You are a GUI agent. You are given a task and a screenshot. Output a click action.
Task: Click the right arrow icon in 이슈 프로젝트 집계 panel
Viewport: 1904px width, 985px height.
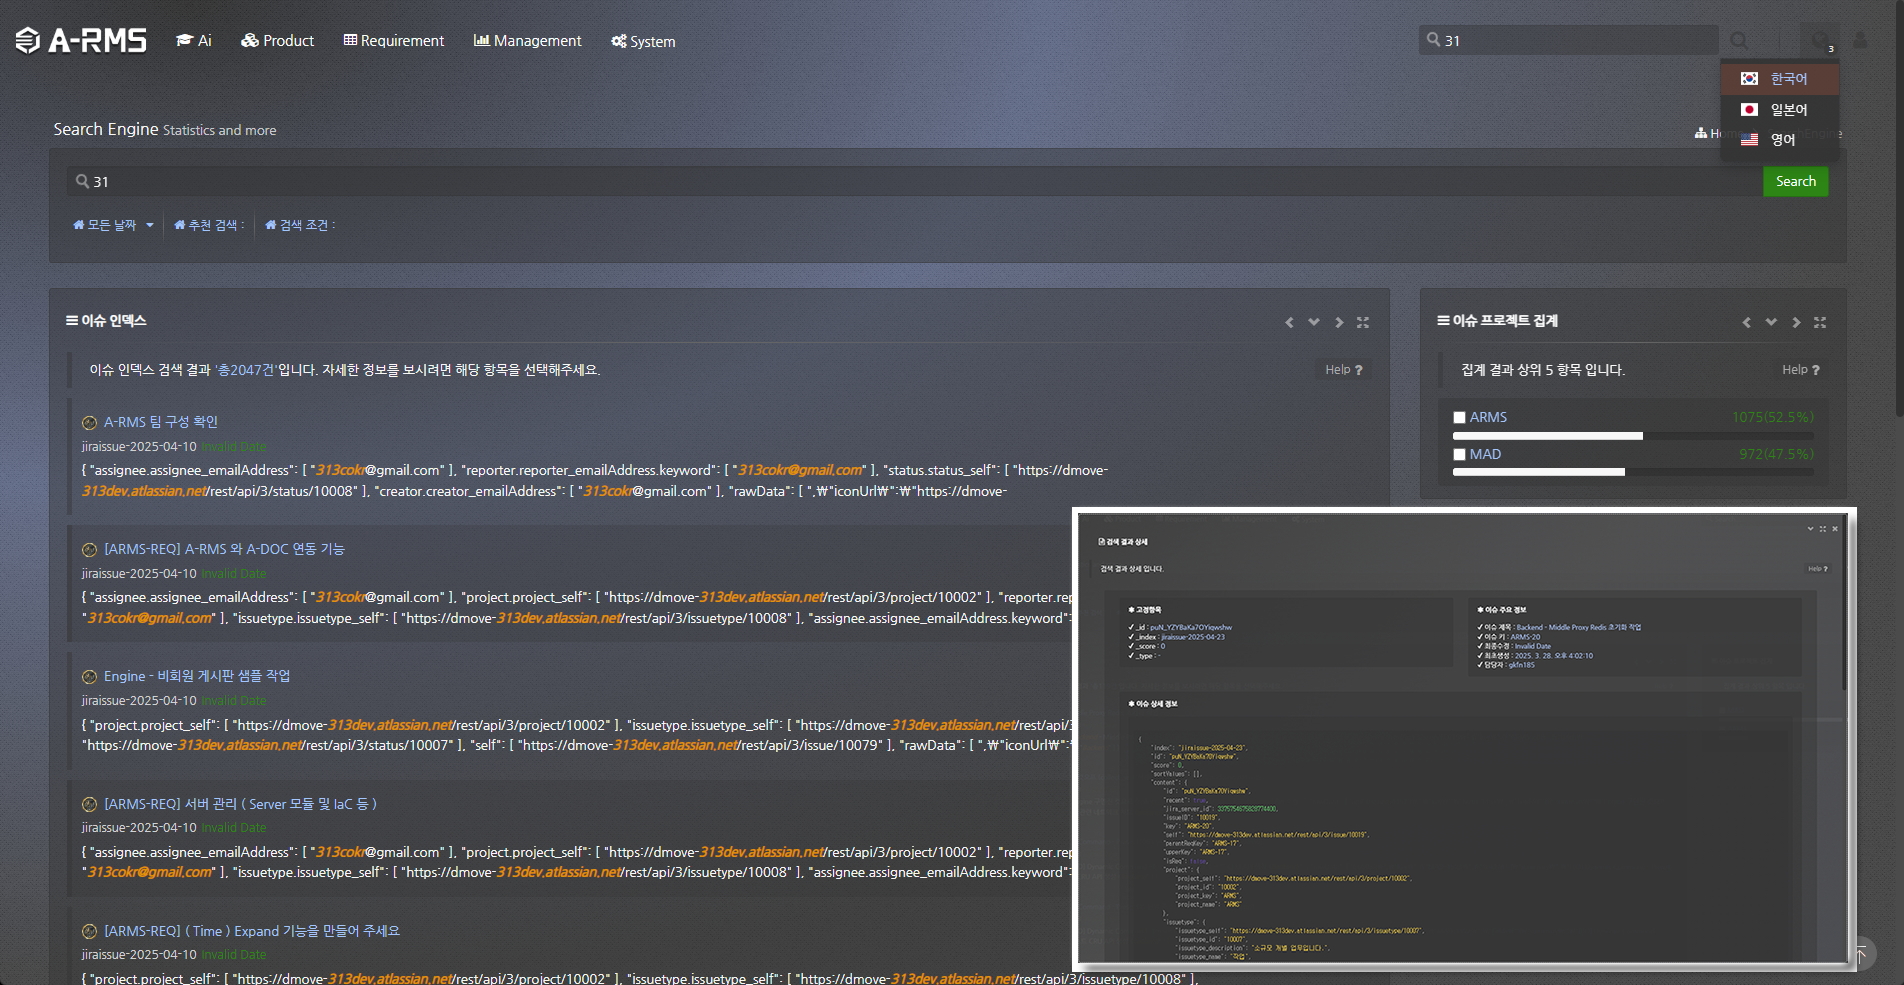pos(1796,322)
